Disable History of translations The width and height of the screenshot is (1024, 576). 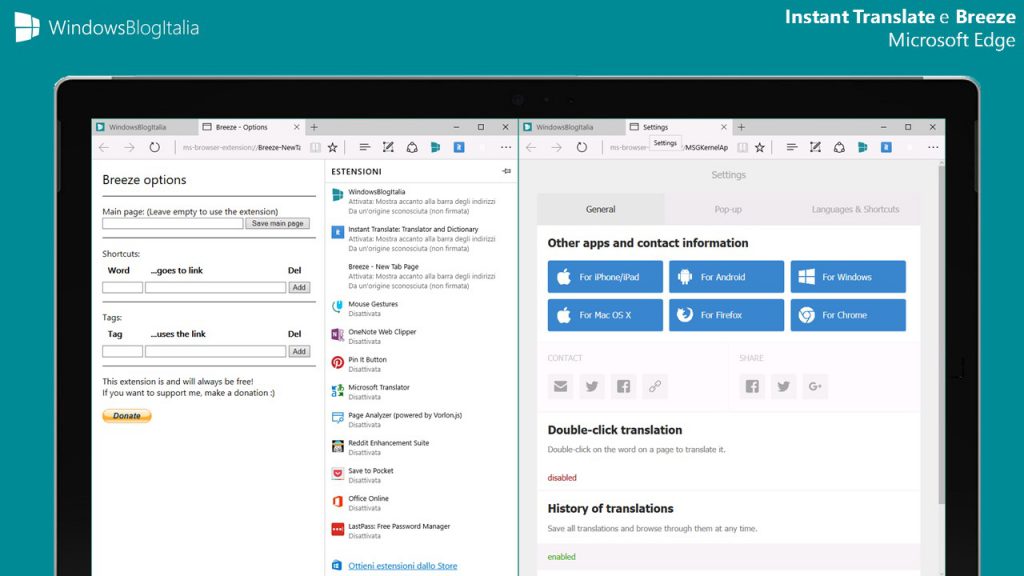[561, 556]
